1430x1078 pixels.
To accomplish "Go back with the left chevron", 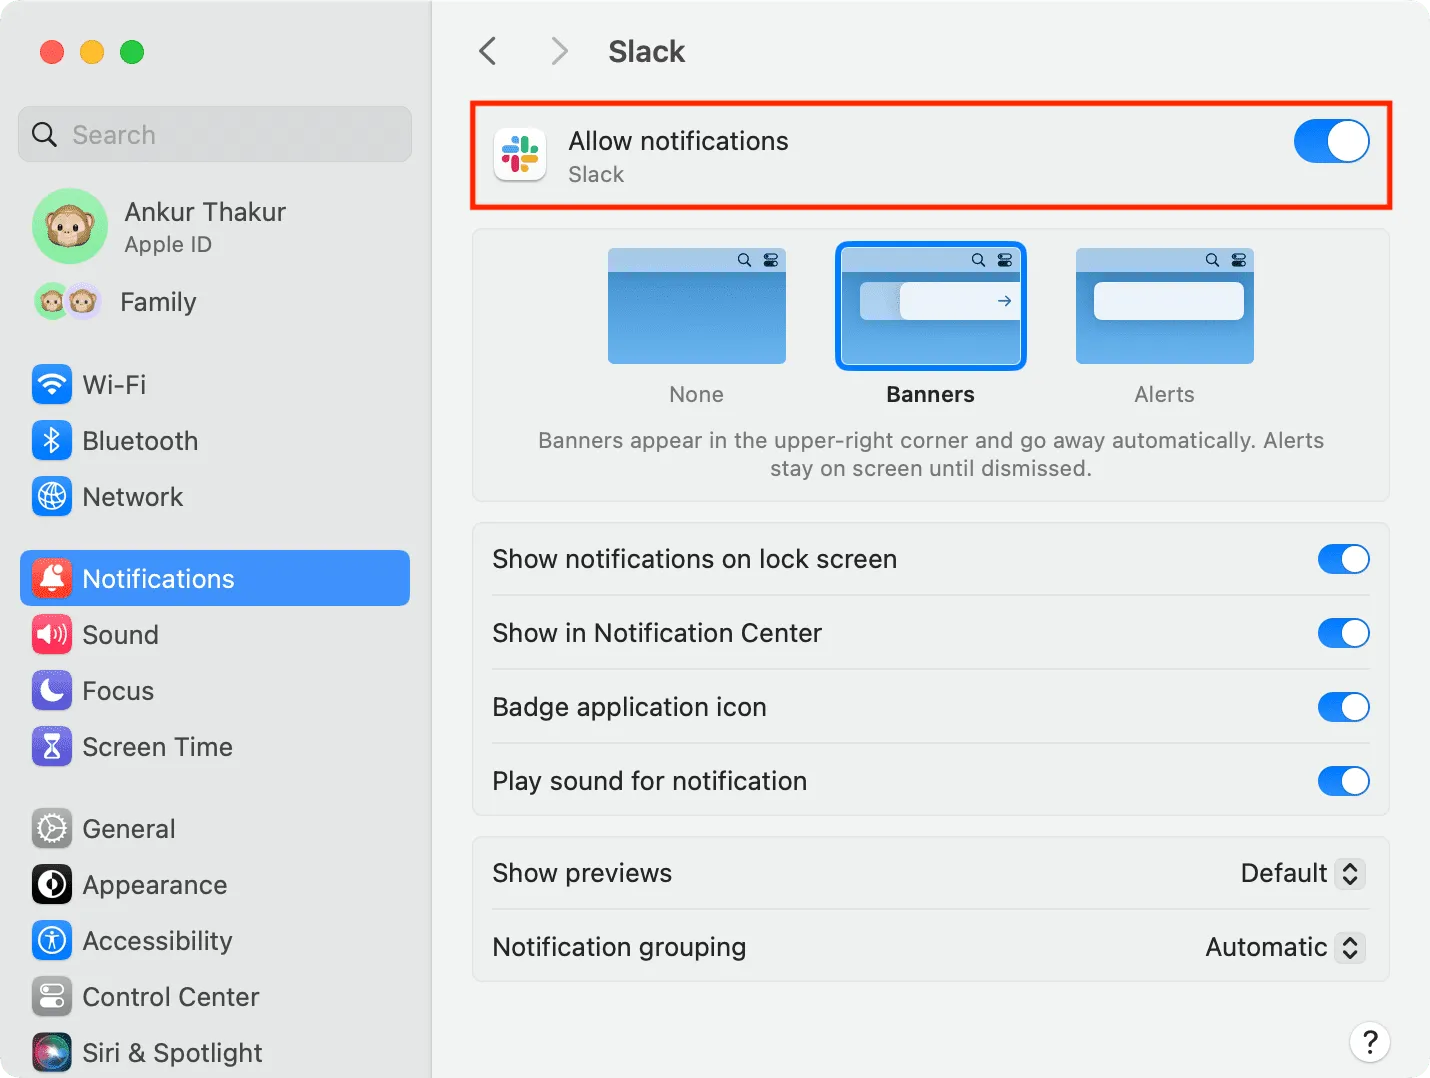I will coord(488,51).
